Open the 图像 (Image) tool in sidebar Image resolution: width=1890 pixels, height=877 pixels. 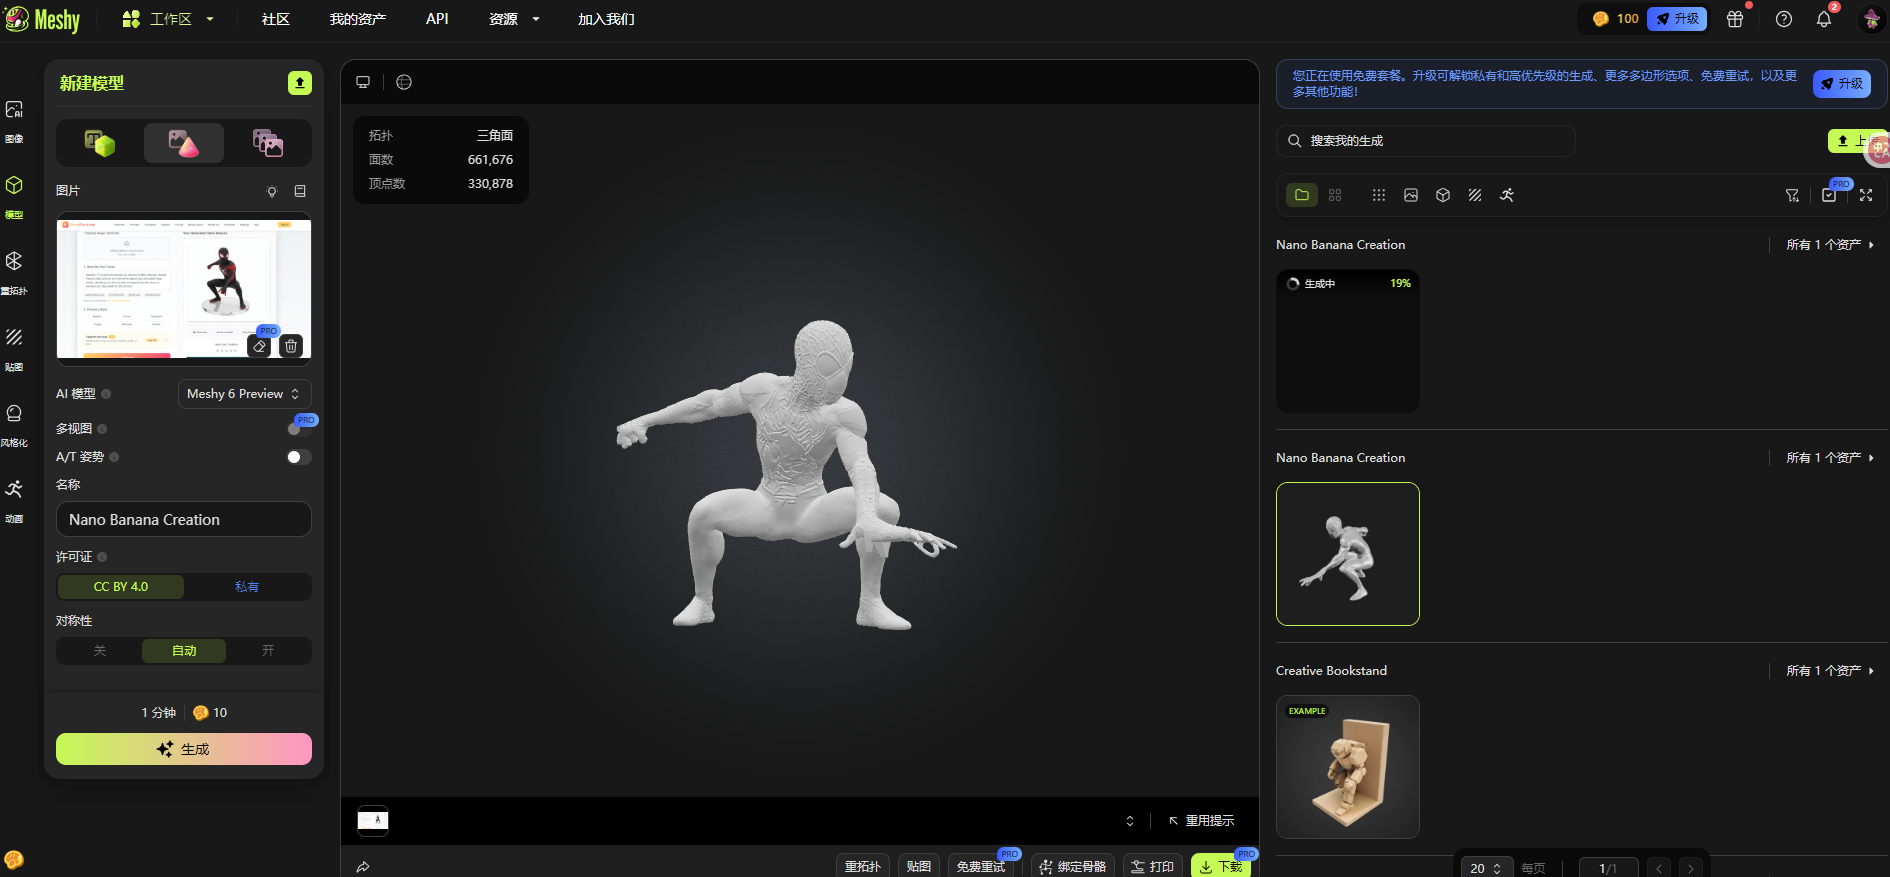[x=14, y=119]
